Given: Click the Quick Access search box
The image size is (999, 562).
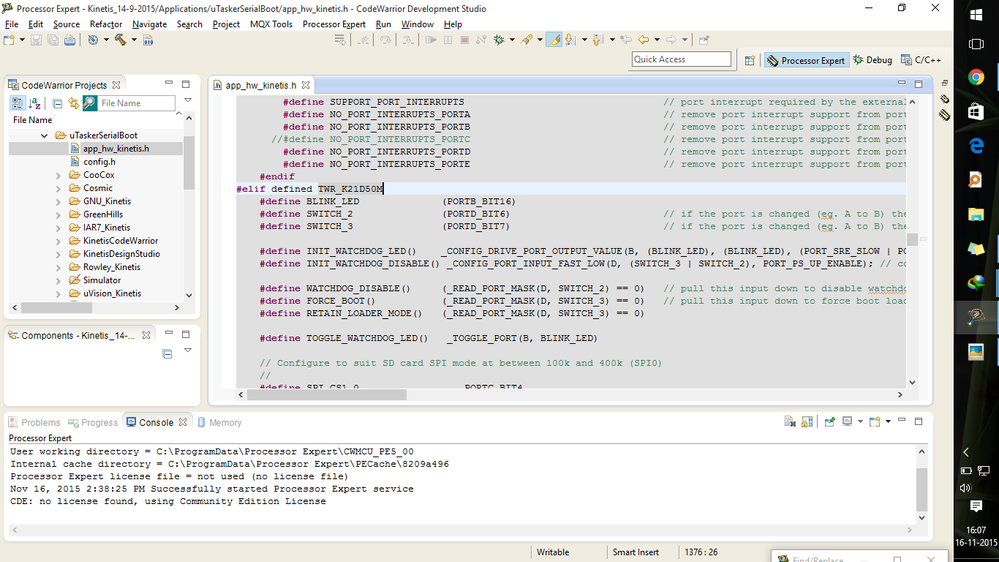Looking at the screenshot, I should click(x=681, y=59).
